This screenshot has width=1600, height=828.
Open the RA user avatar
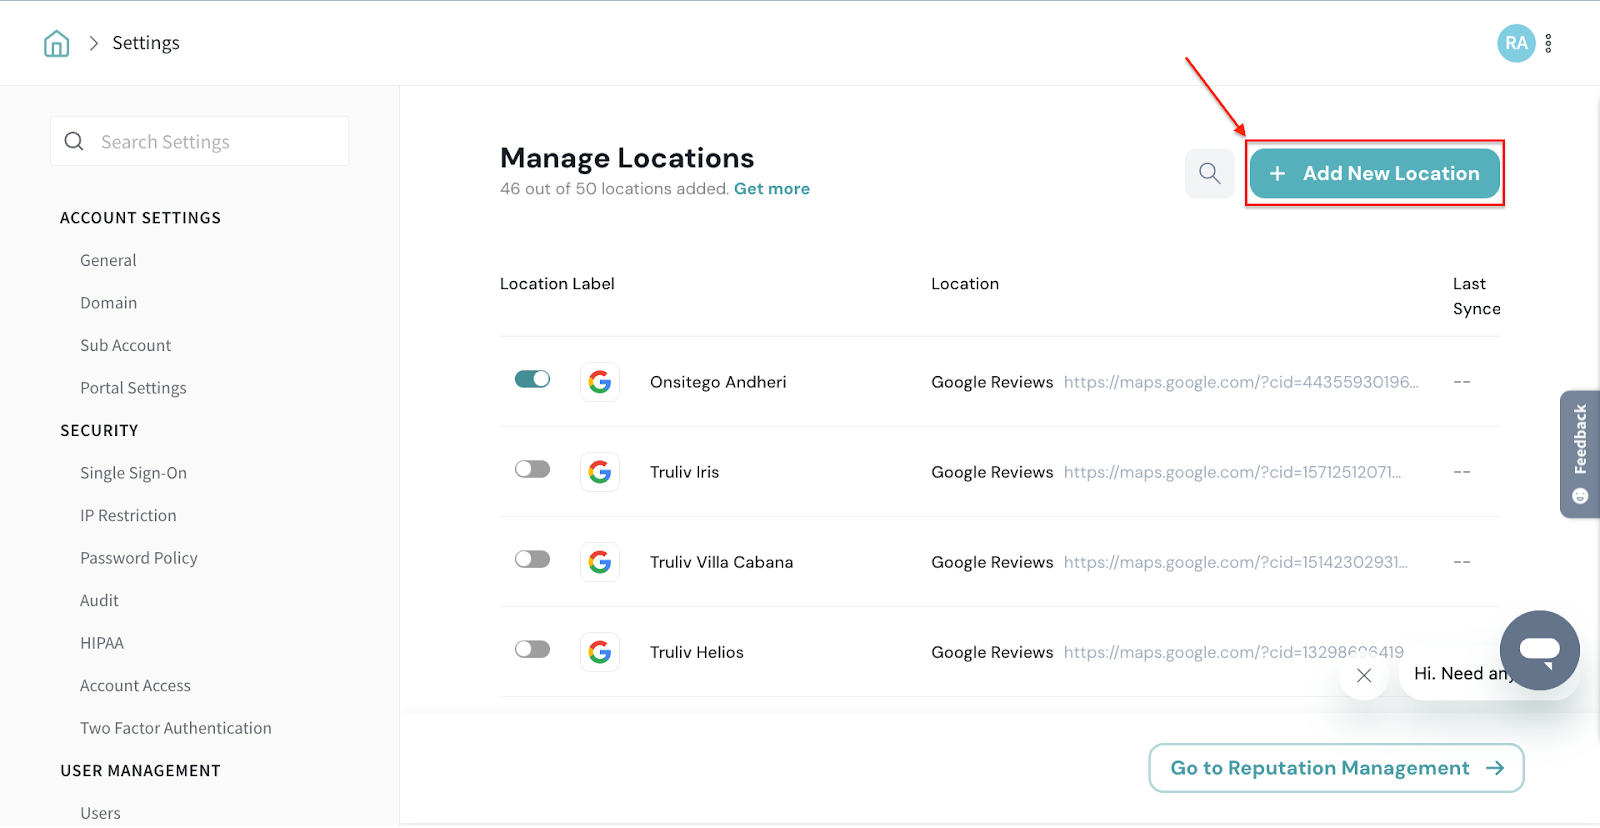click(1515, 43)
